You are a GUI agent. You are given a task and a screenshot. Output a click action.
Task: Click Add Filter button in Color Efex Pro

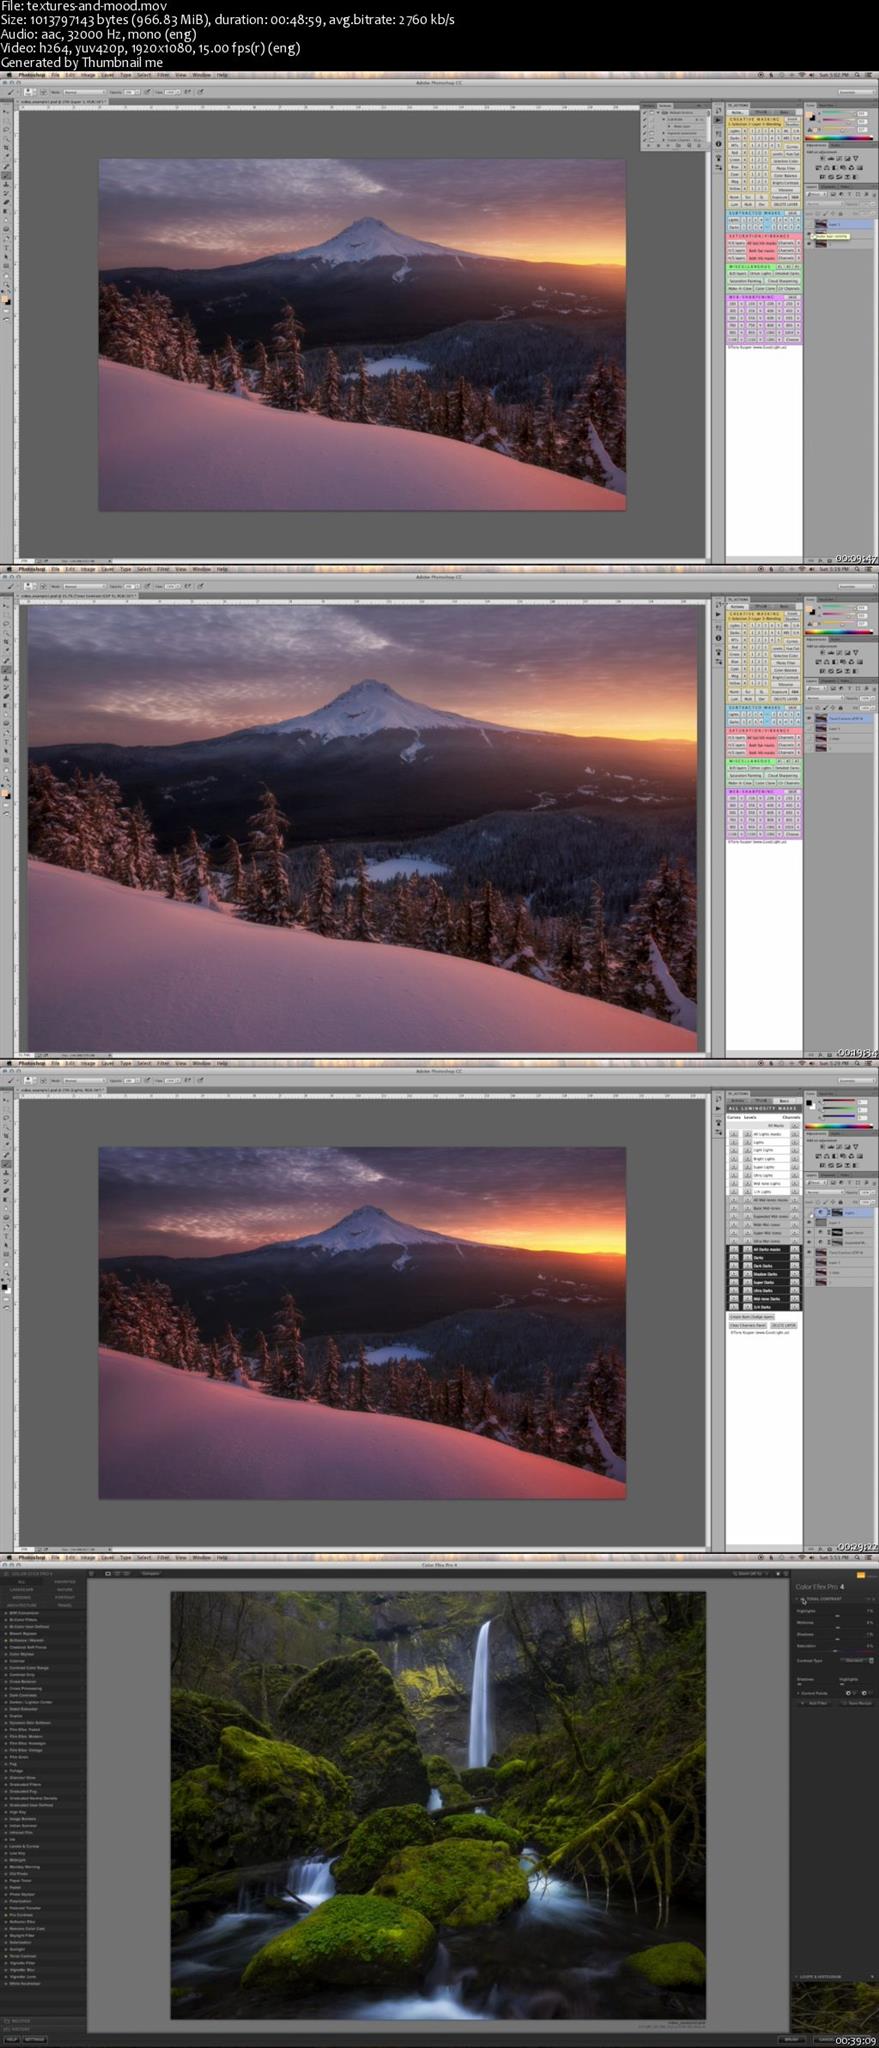click(x=815, y=1703)
